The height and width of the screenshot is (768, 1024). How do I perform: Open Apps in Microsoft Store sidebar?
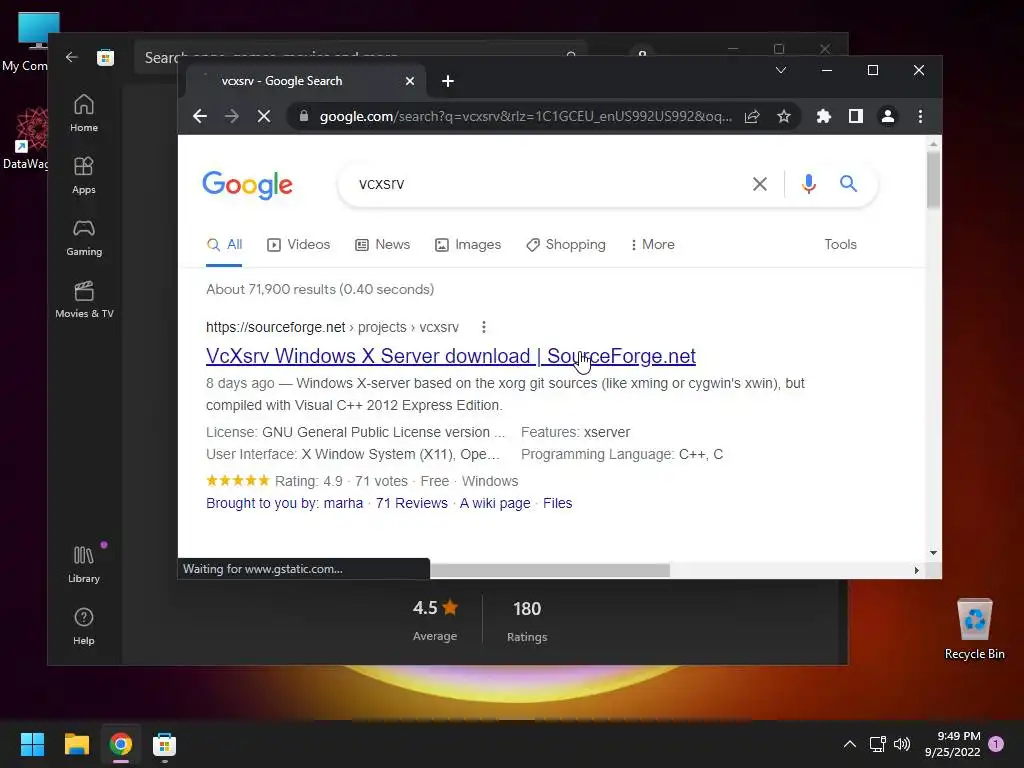tap(84, 176)
